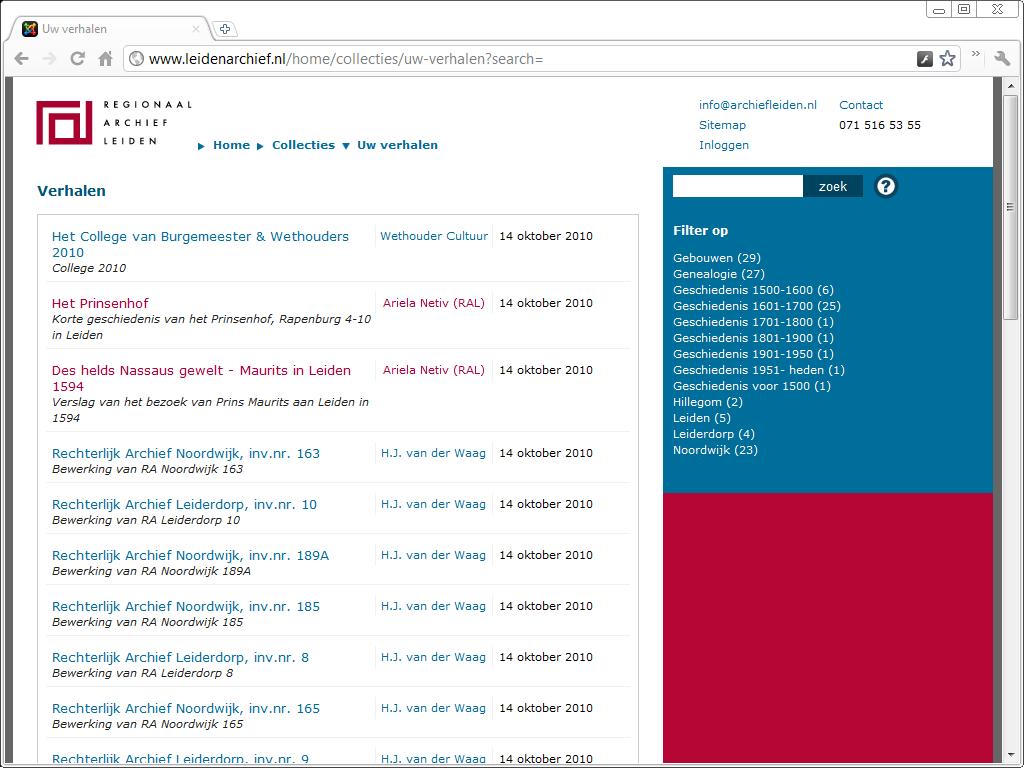1024x768 pixels.
Task: Click the Inloggen link
Action: [x=724, y=145]
